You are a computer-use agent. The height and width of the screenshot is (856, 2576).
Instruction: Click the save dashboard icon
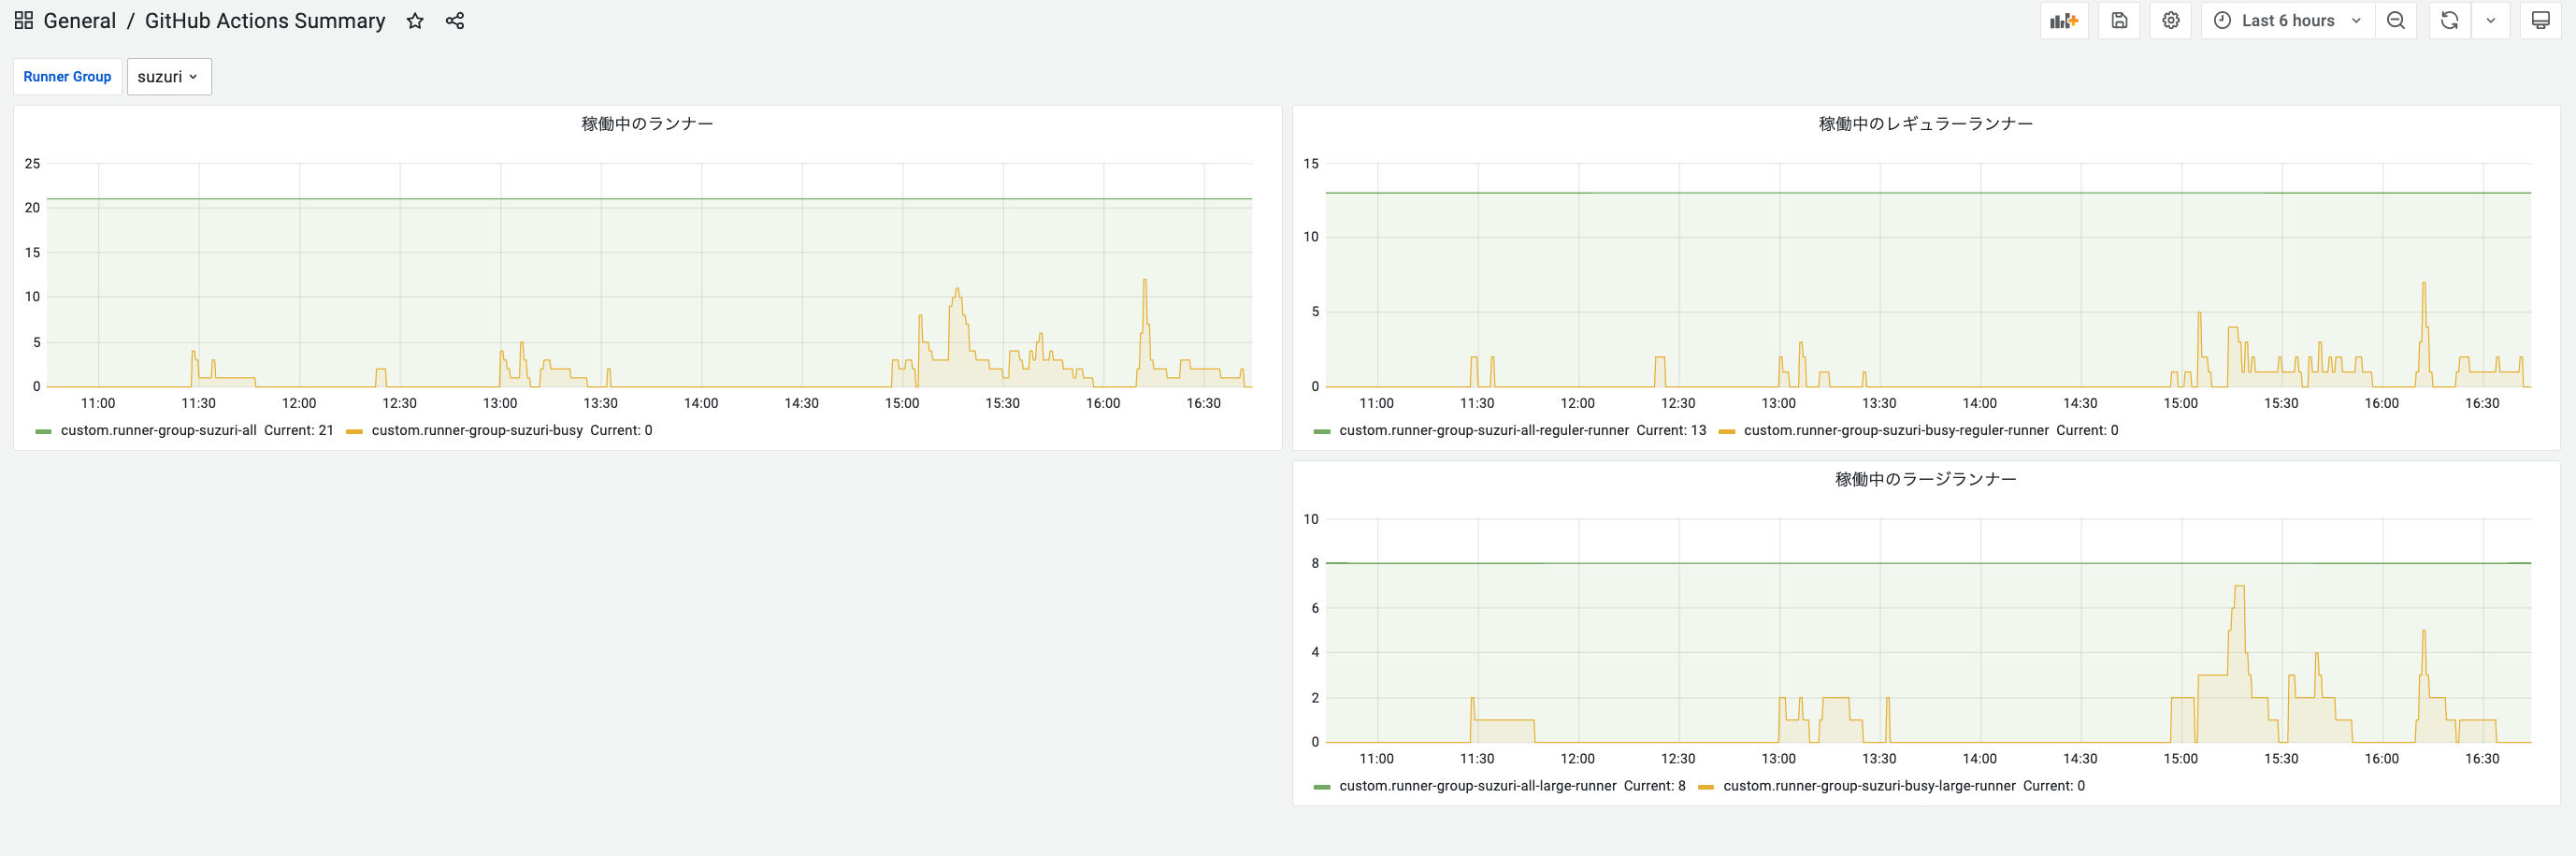coord(2119,20)
